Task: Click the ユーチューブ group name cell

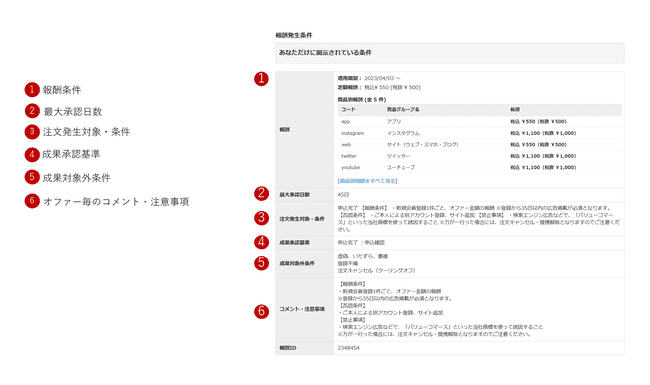Action: (400, 167)
